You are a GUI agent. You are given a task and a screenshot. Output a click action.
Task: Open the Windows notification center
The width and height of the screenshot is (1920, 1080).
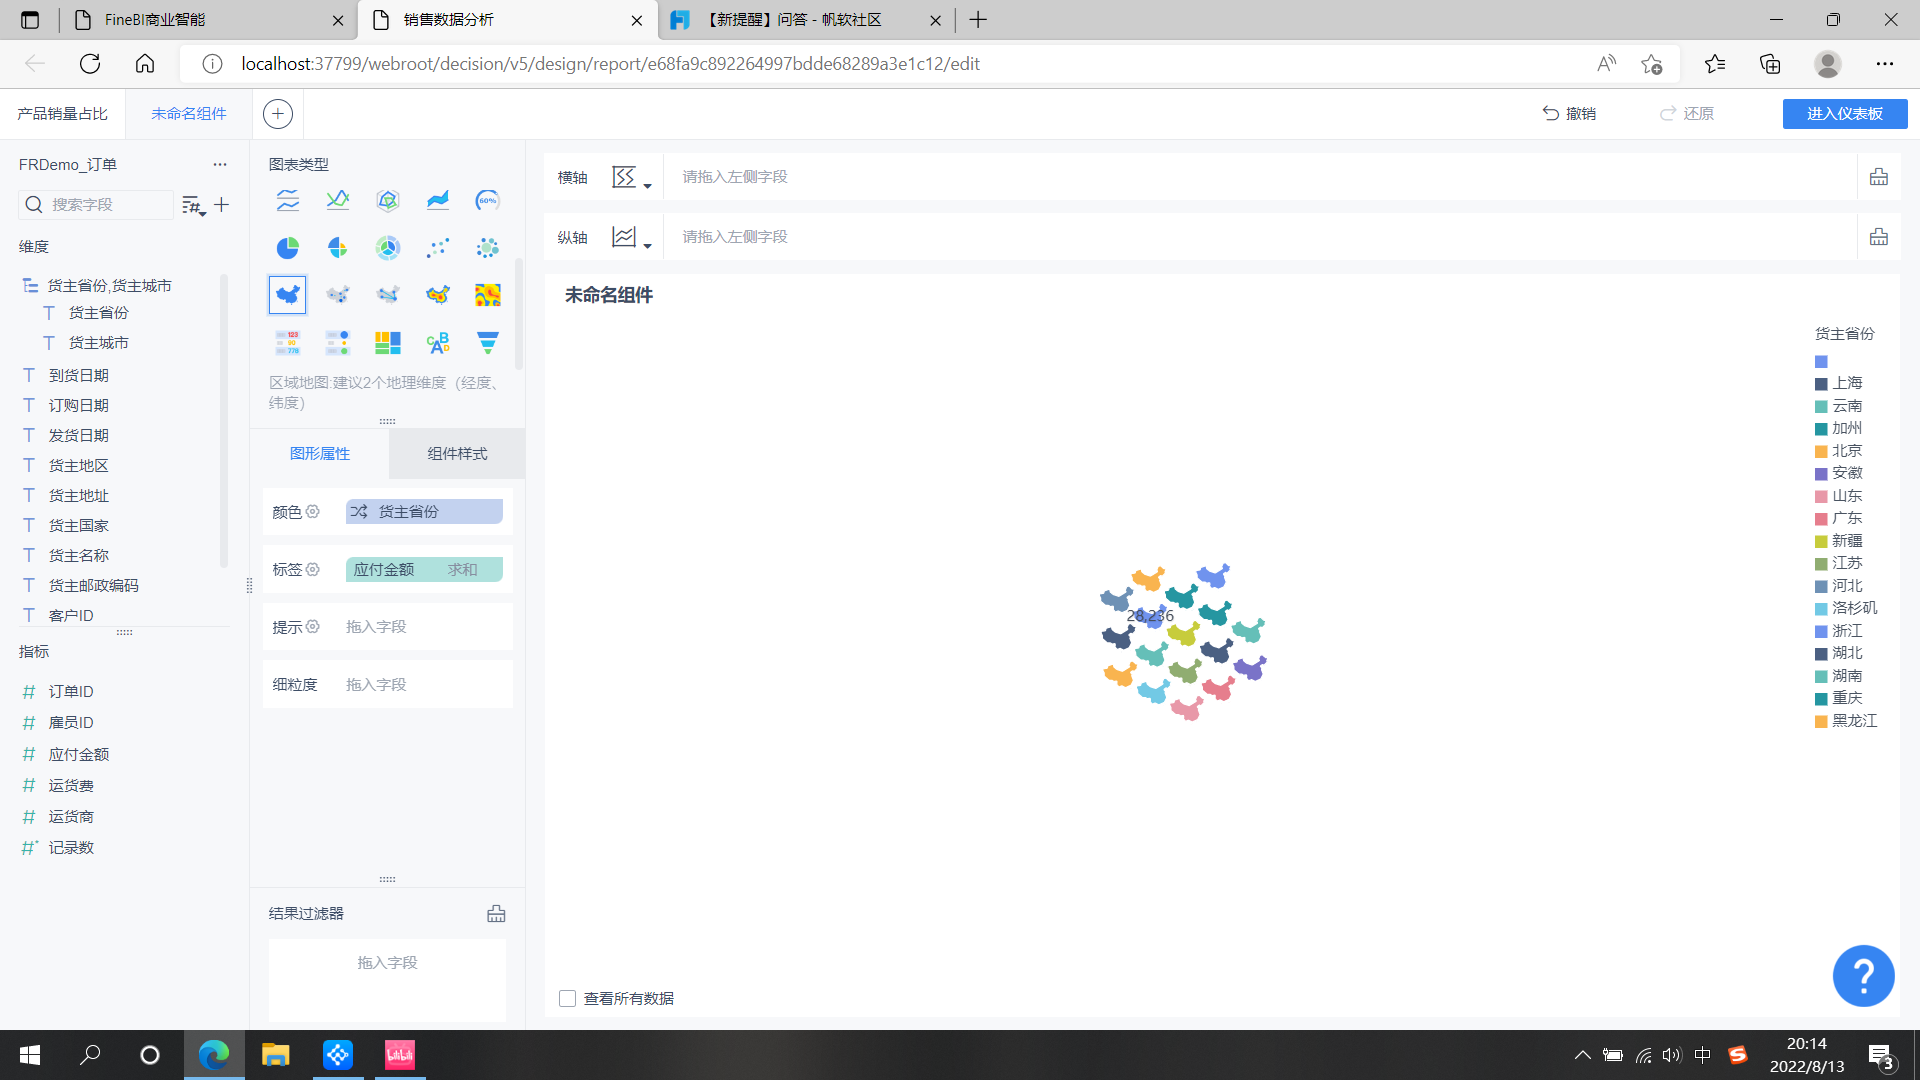click(1881, 1056)
